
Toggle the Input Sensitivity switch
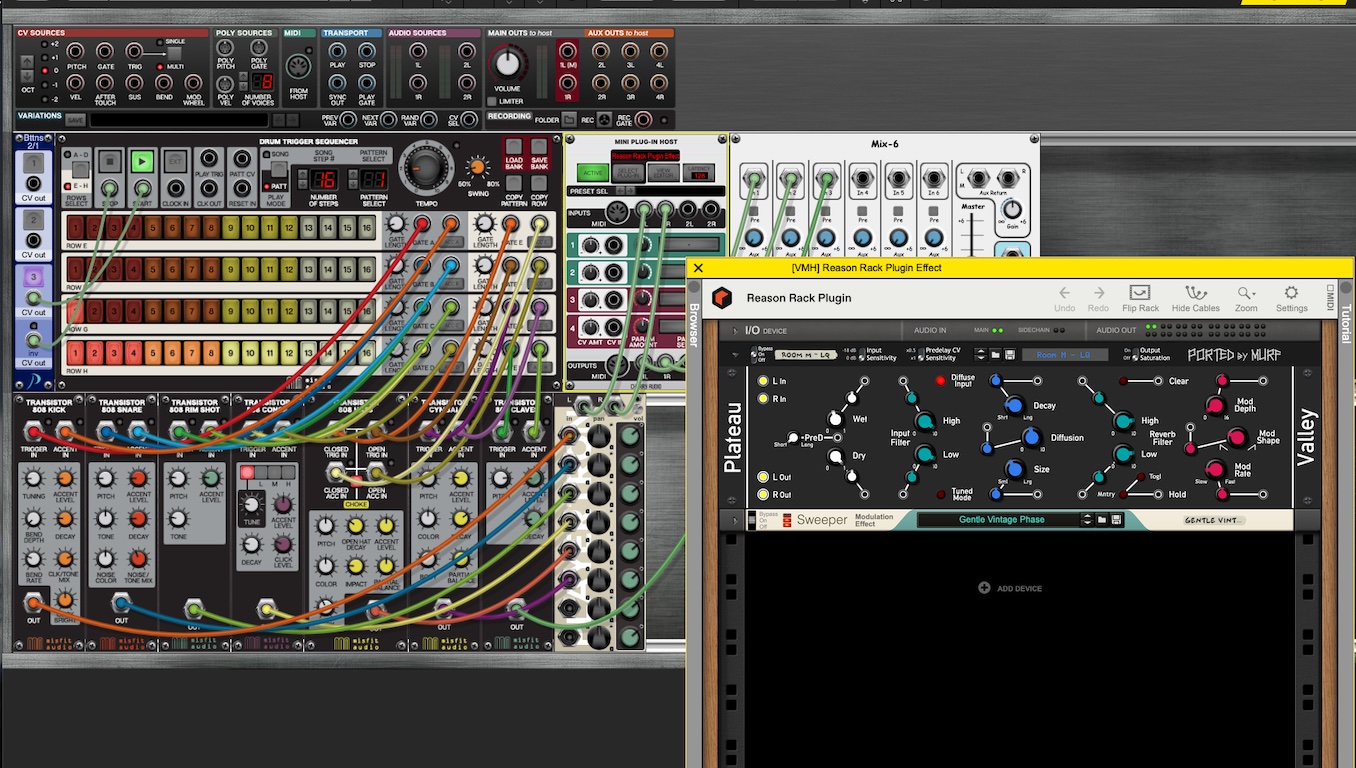click(x=862, y=354)
